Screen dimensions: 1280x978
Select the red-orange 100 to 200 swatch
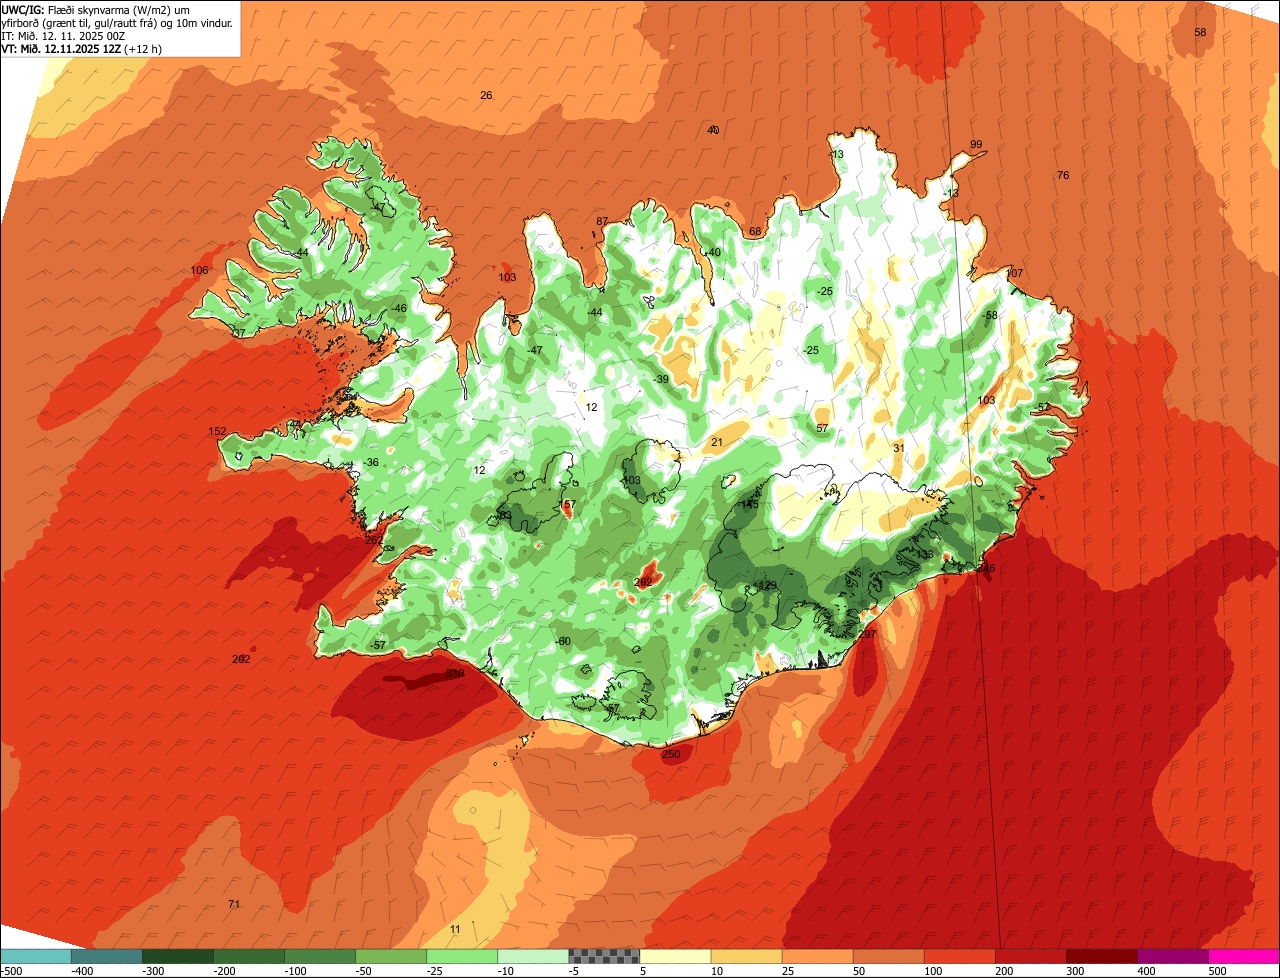tap(959, 956)
